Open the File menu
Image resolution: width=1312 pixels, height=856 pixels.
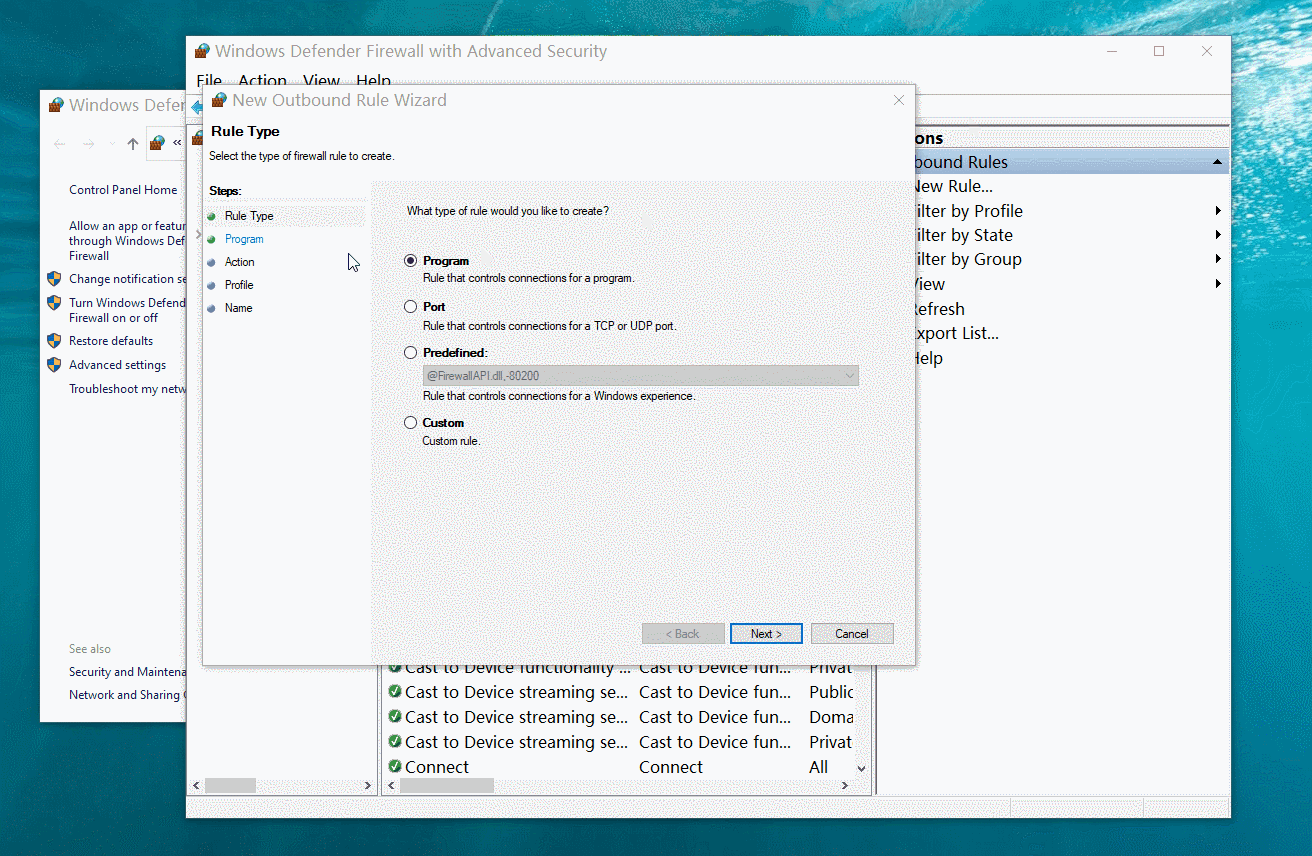pyautogui.click(x=209, y=80)
